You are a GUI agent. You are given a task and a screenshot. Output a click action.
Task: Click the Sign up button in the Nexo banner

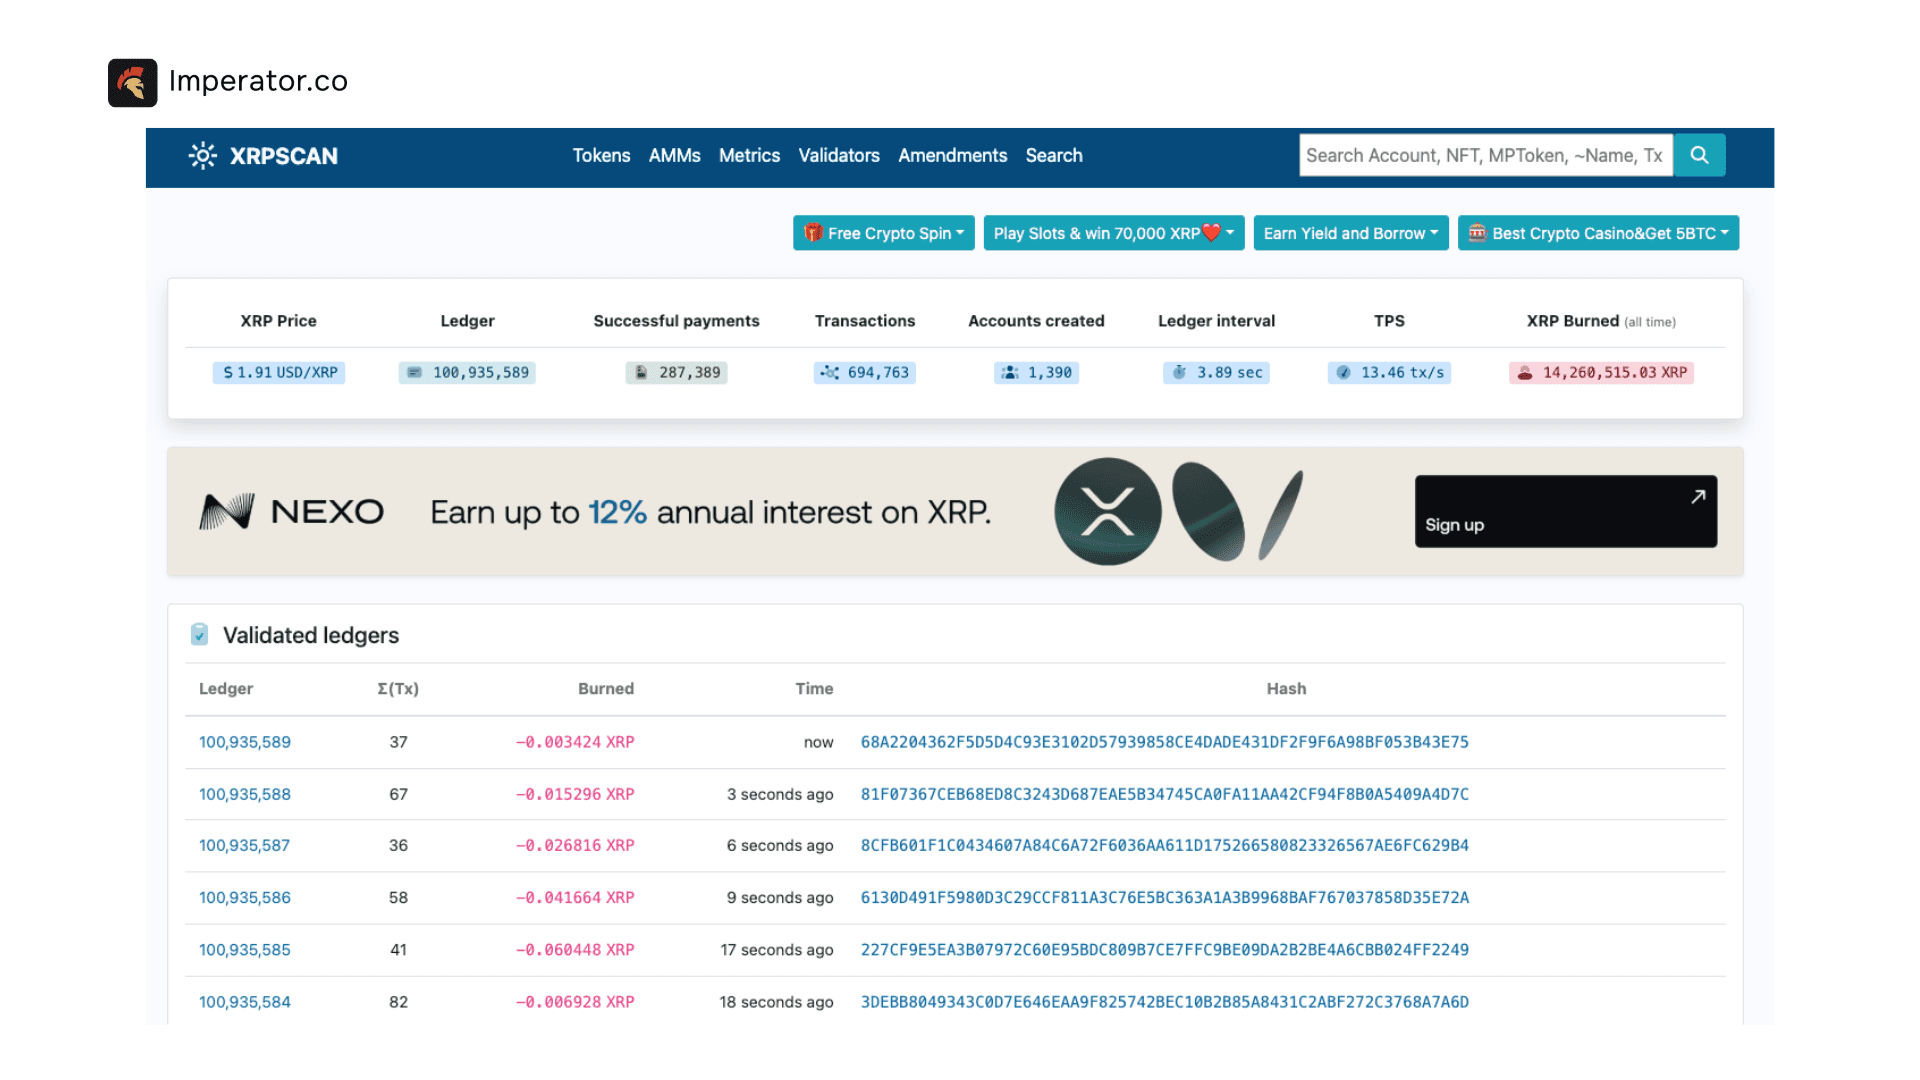1565,511
